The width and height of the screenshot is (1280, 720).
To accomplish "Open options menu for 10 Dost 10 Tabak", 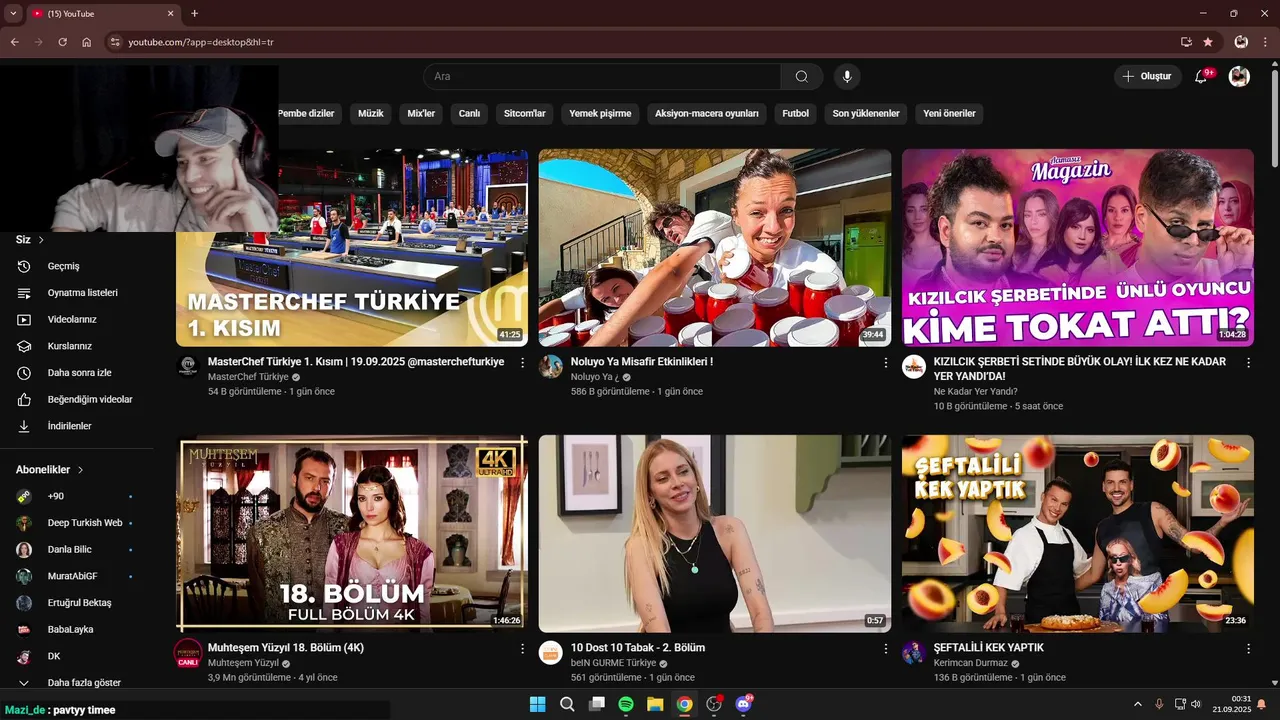I will coord(885,649).
